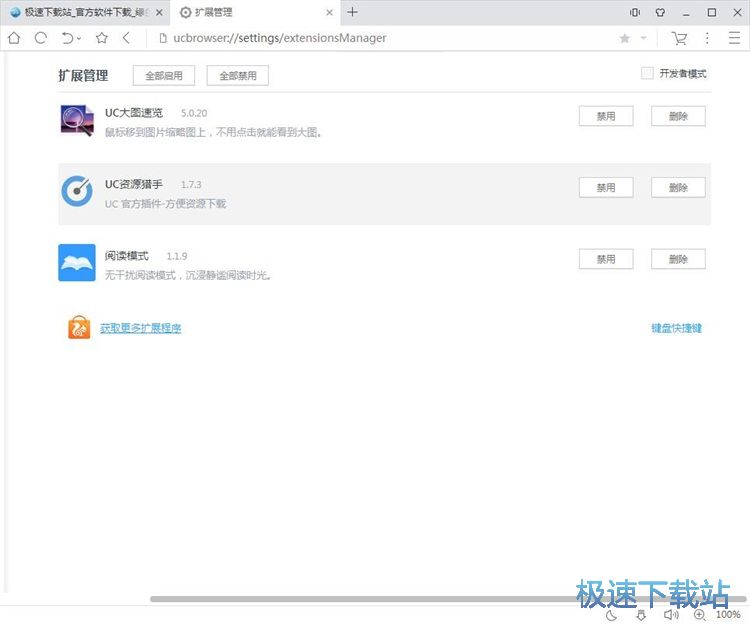Screen dimensions: 750x624
Task: Click the UC大图速览 extension icon
Action: click(77, 120)
